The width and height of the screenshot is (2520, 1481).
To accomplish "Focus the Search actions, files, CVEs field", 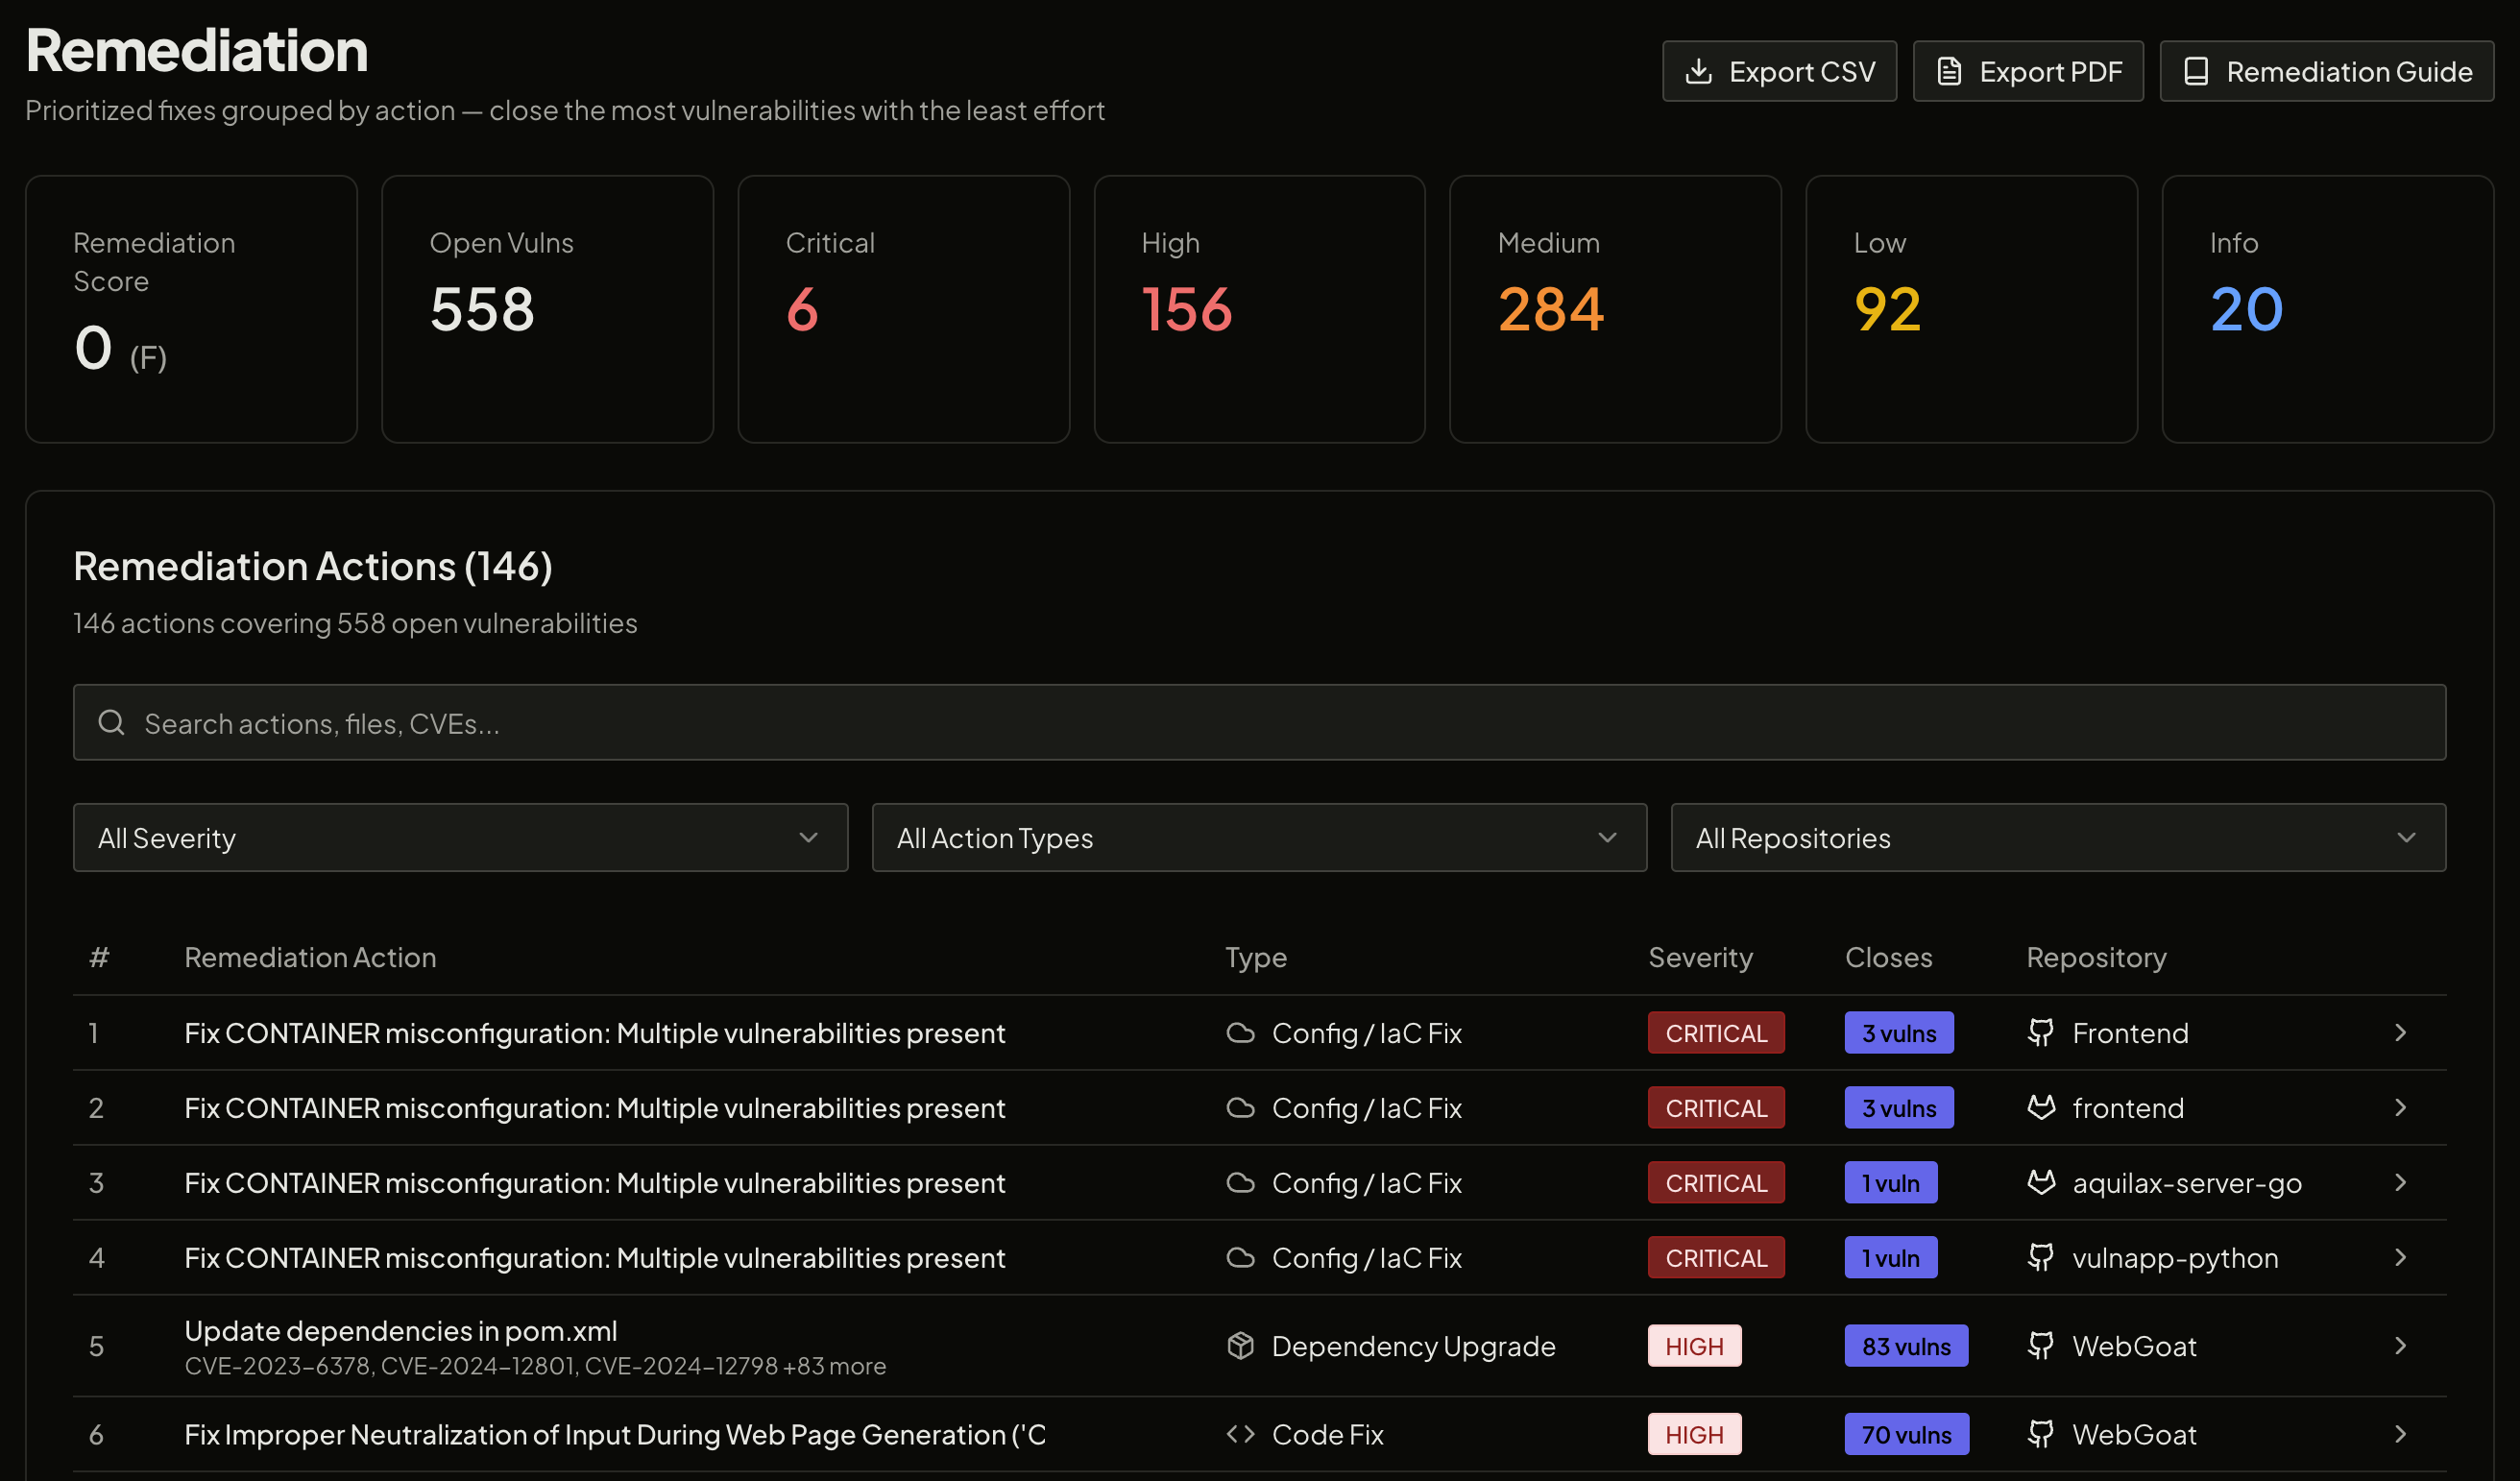I will 1259,722.
